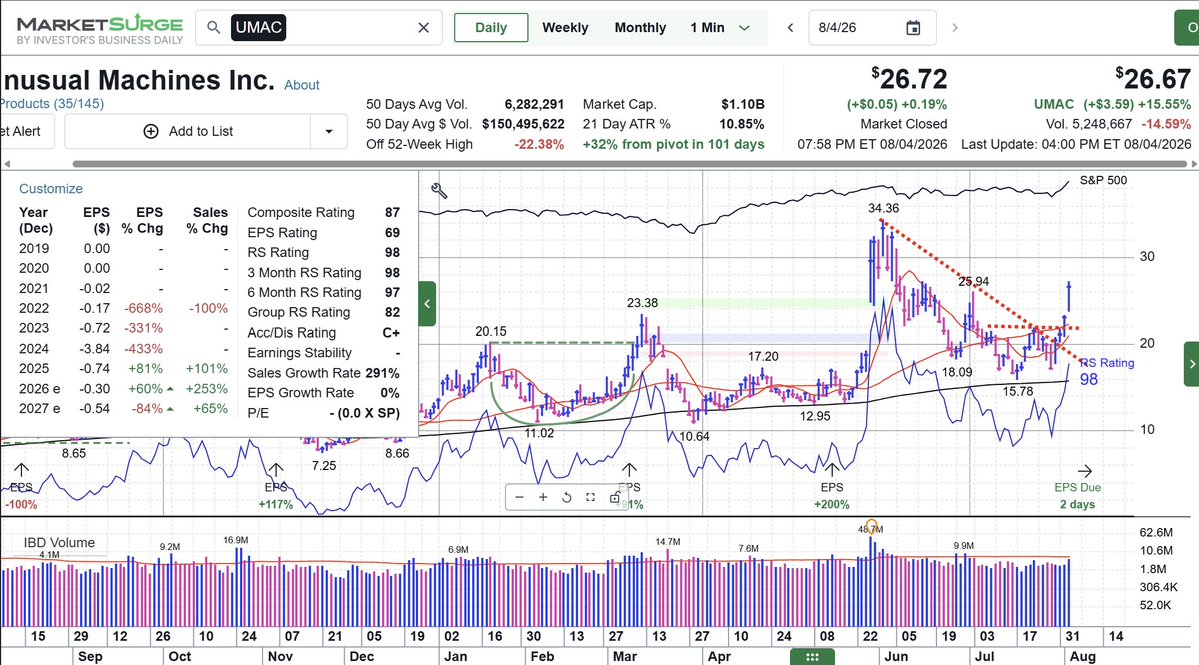Image resolution: width=1199 pixels, height=665 pixels.
Task: Select the Daily chart tab
Action: (491, 28)
